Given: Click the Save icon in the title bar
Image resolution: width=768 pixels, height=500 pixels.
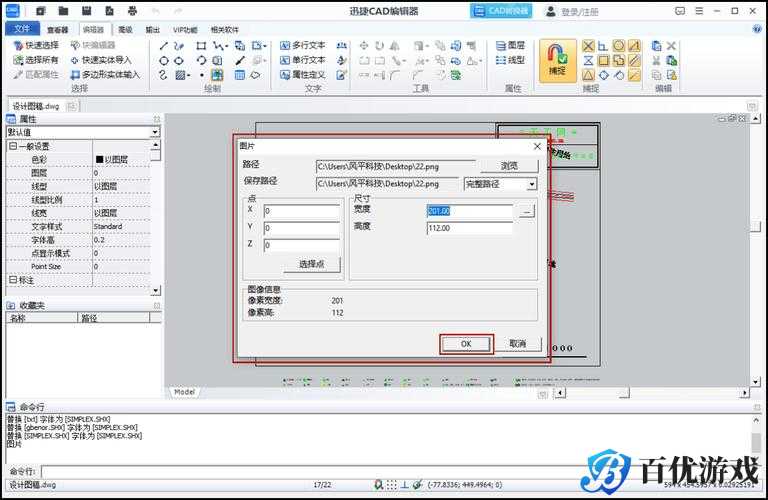Looking at the screenshot, I should tap(87, 11).
